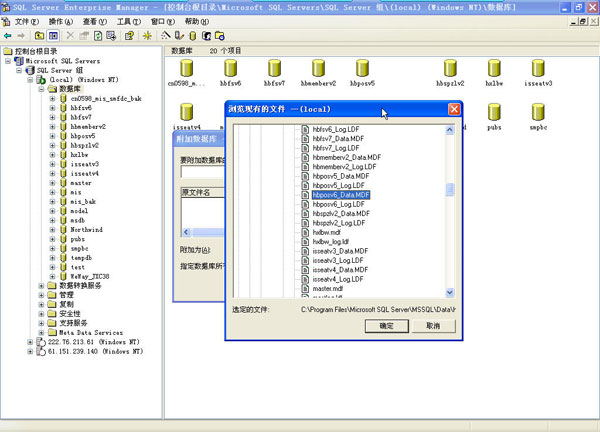The width and height of the screenshot is (600, 432).
Task: Expand the 安全性 folder node
Action: coord(41,314)
